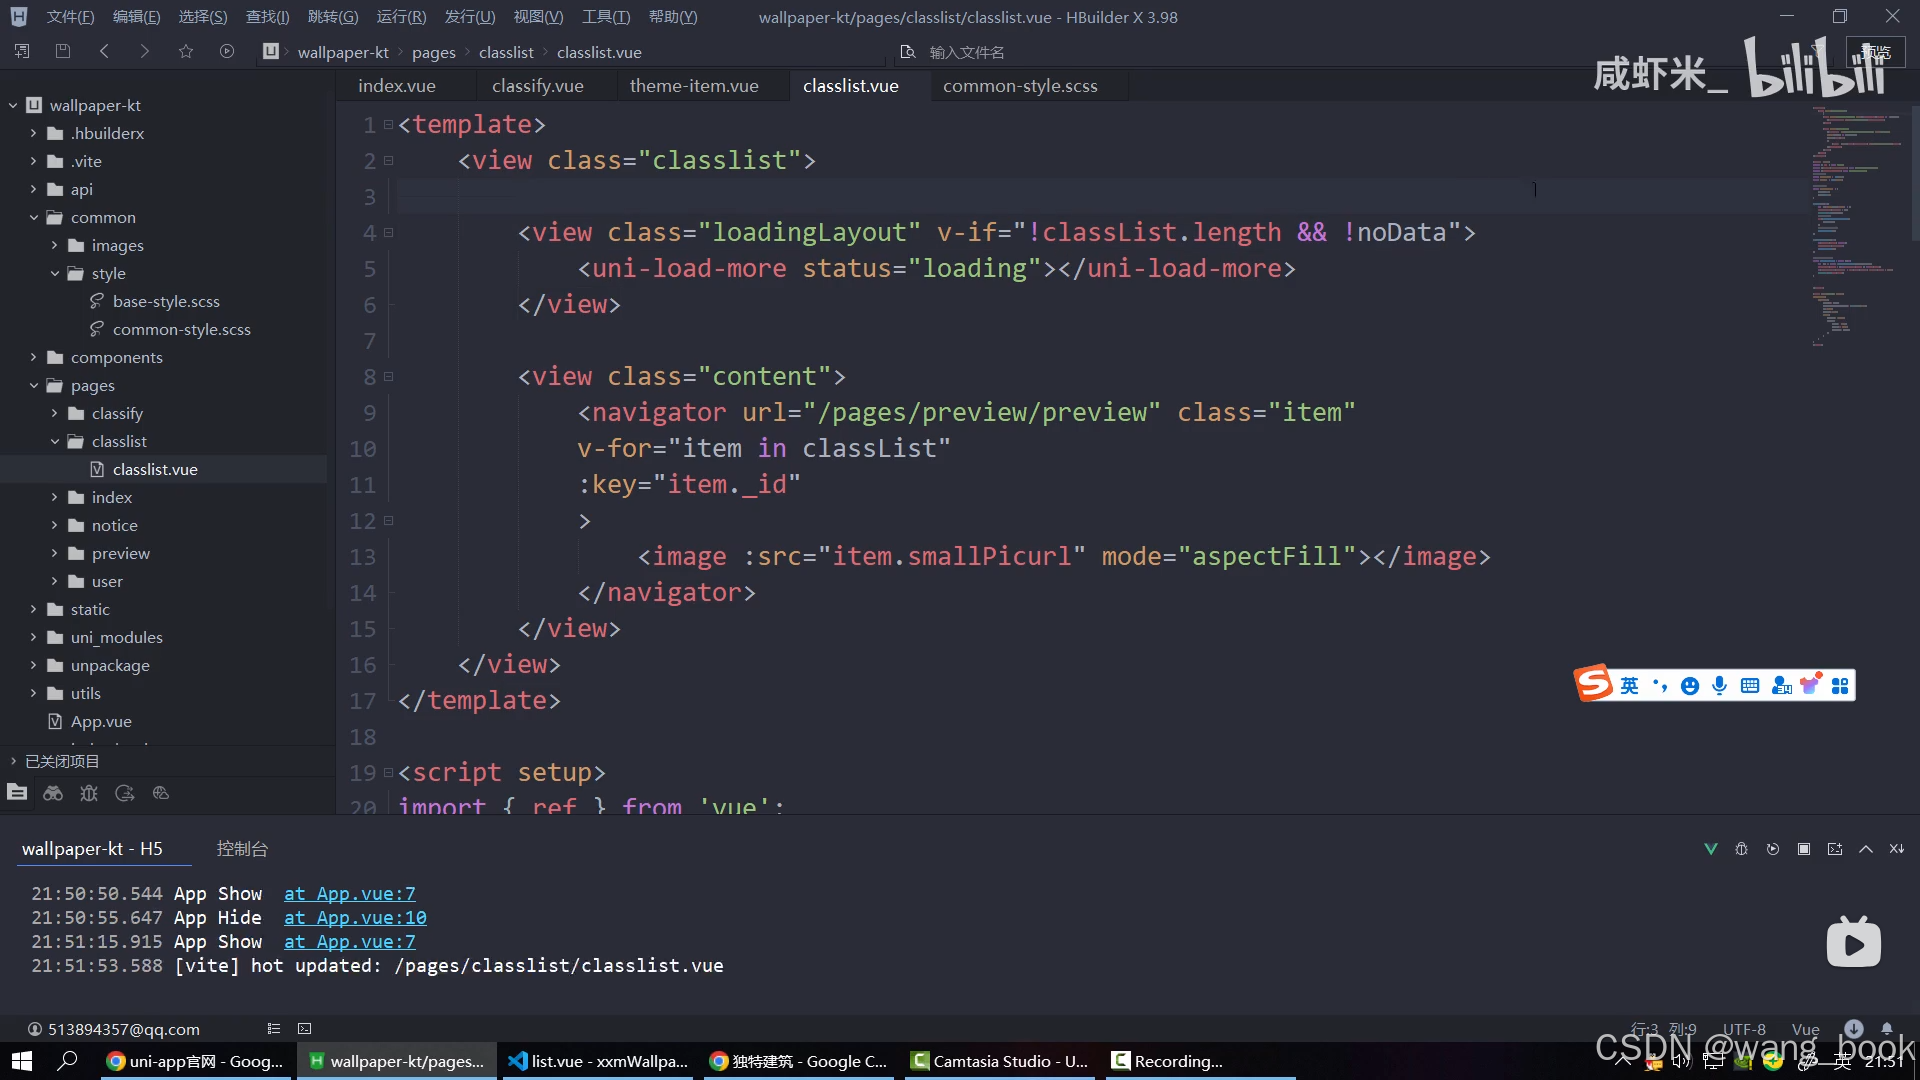This screenshot has height=1080, width=1920.
Task: Toggle the fold marker beside the script setup line
Action: (x=389, y=773)
